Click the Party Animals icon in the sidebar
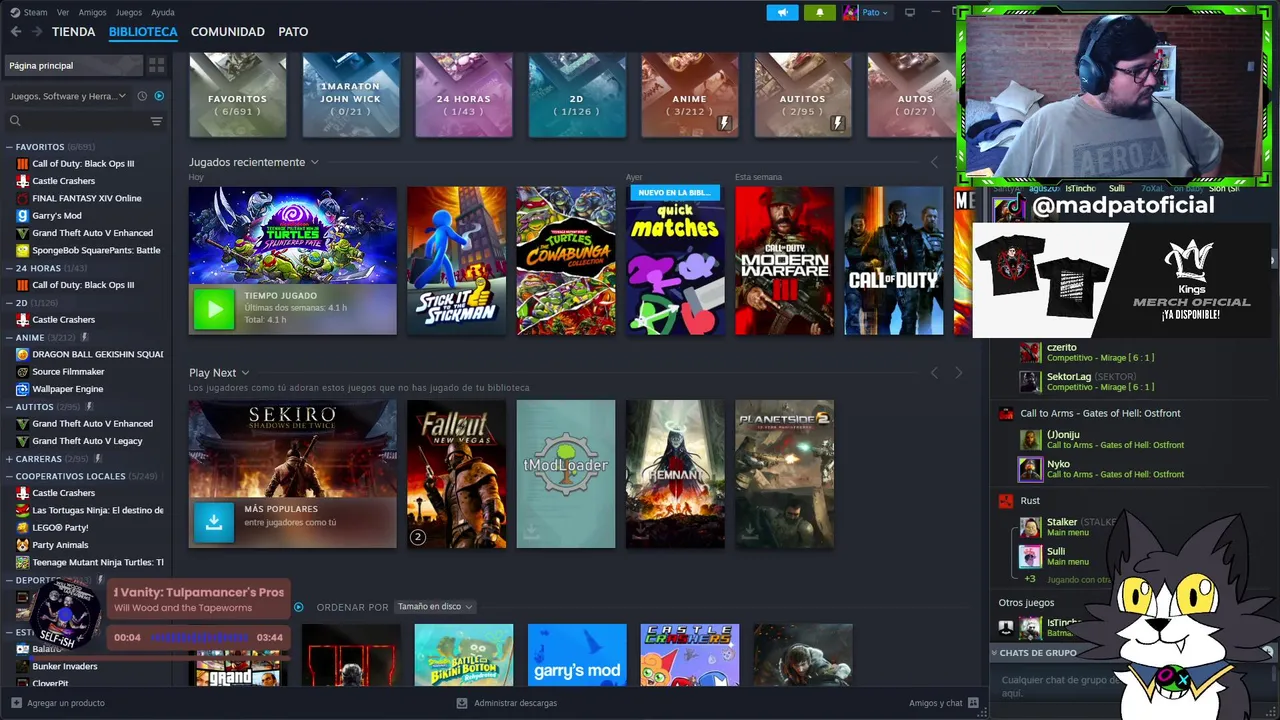 (x=22, y=545)
